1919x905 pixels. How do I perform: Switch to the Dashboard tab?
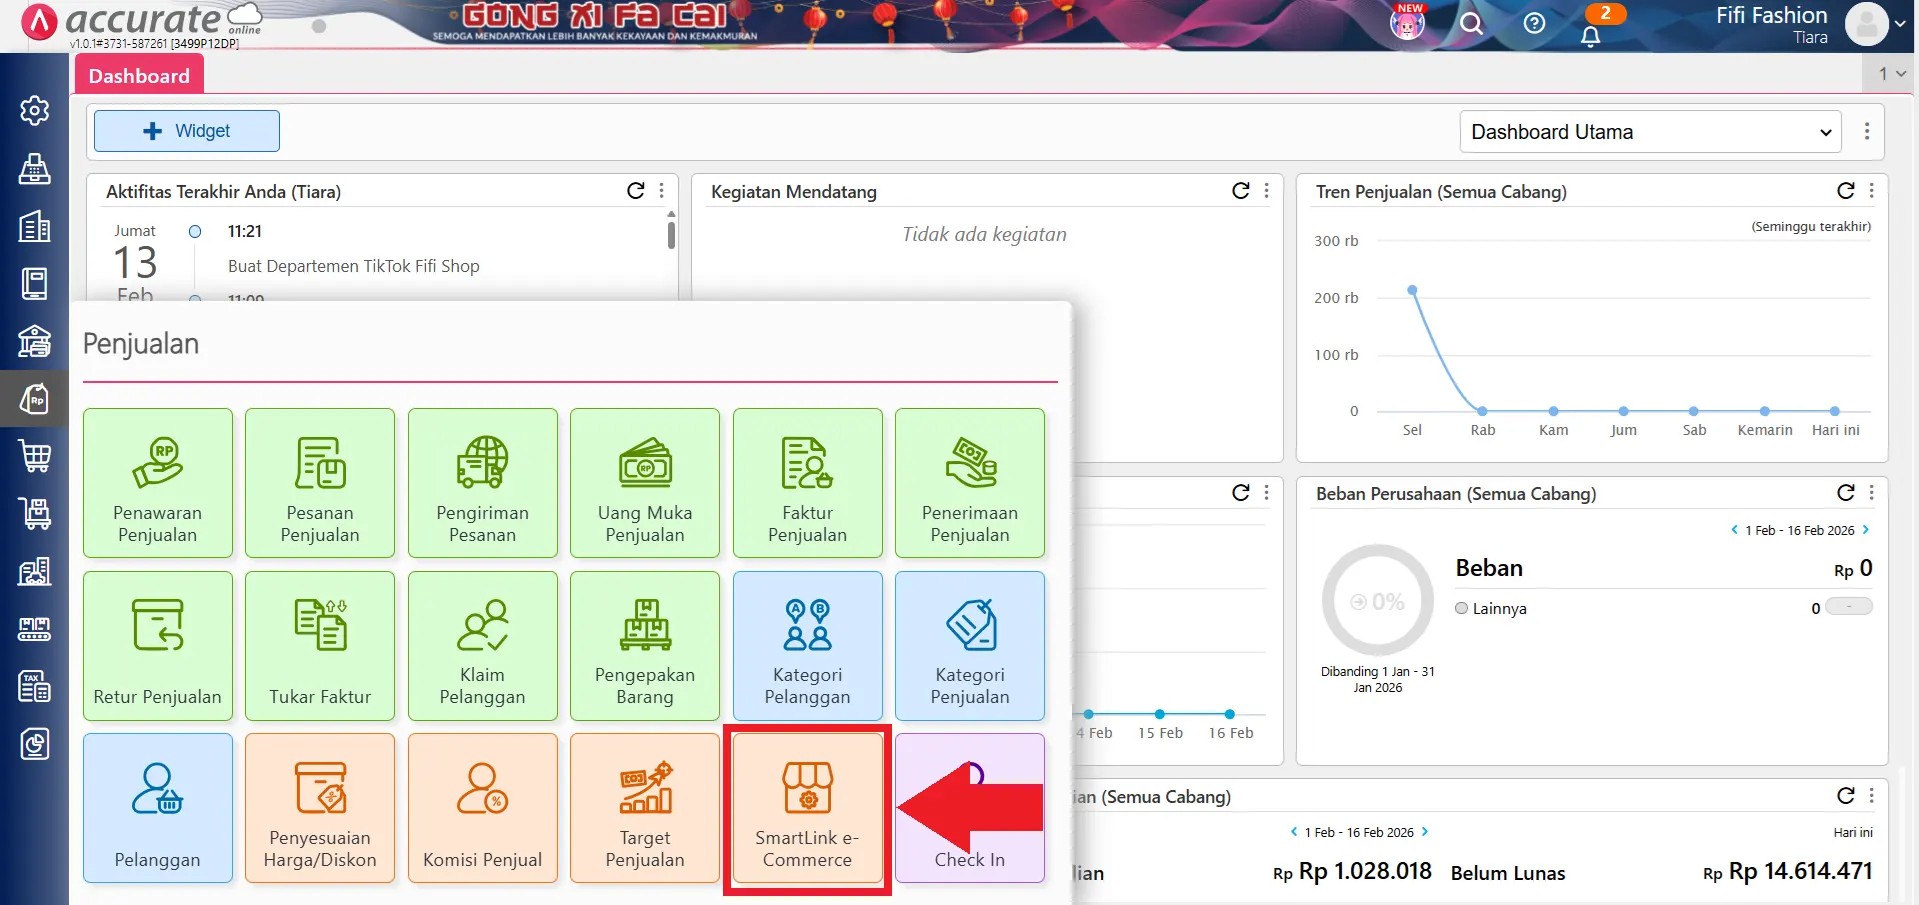139,76
